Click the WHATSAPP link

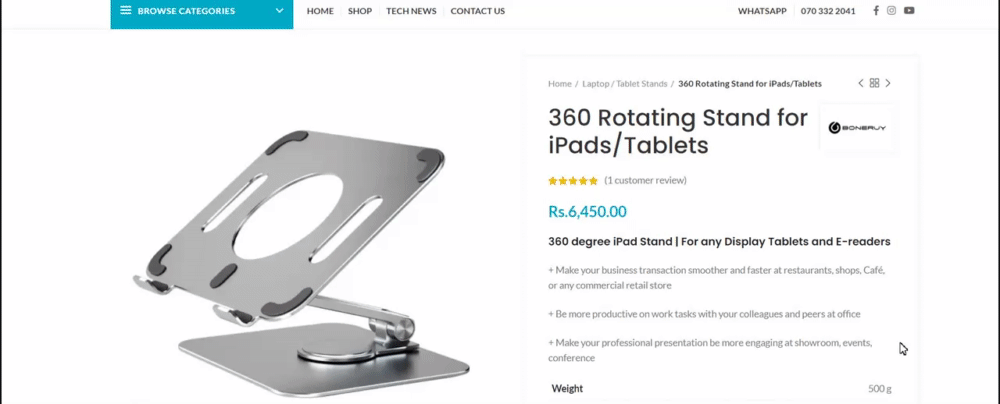click(x=762, y=11)
